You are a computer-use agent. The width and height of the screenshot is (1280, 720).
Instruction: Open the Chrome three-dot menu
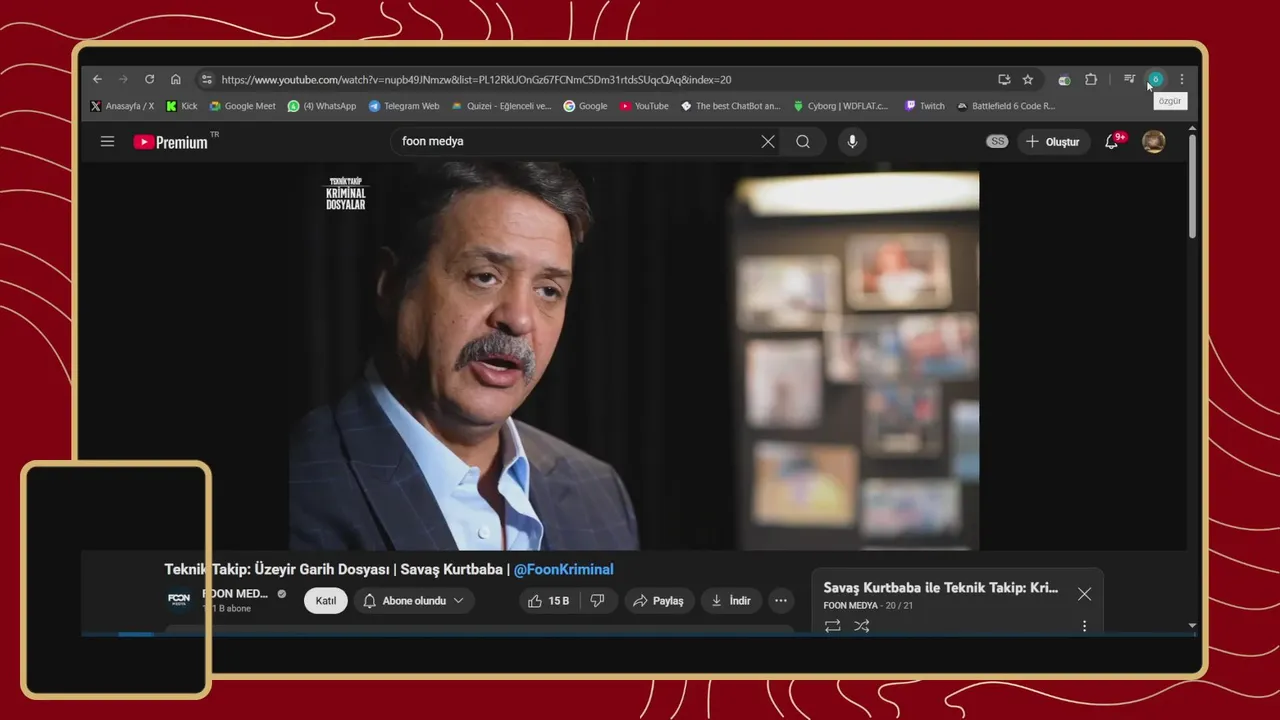click(x=1181, y=79)
